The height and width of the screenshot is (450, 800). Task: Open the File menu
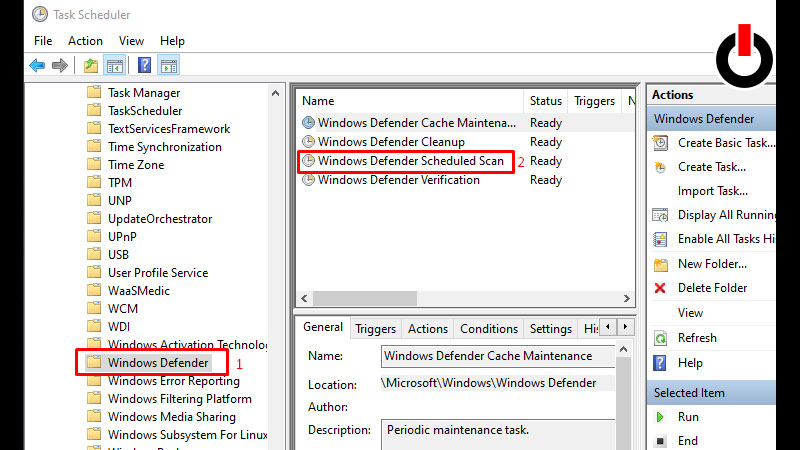43,41
